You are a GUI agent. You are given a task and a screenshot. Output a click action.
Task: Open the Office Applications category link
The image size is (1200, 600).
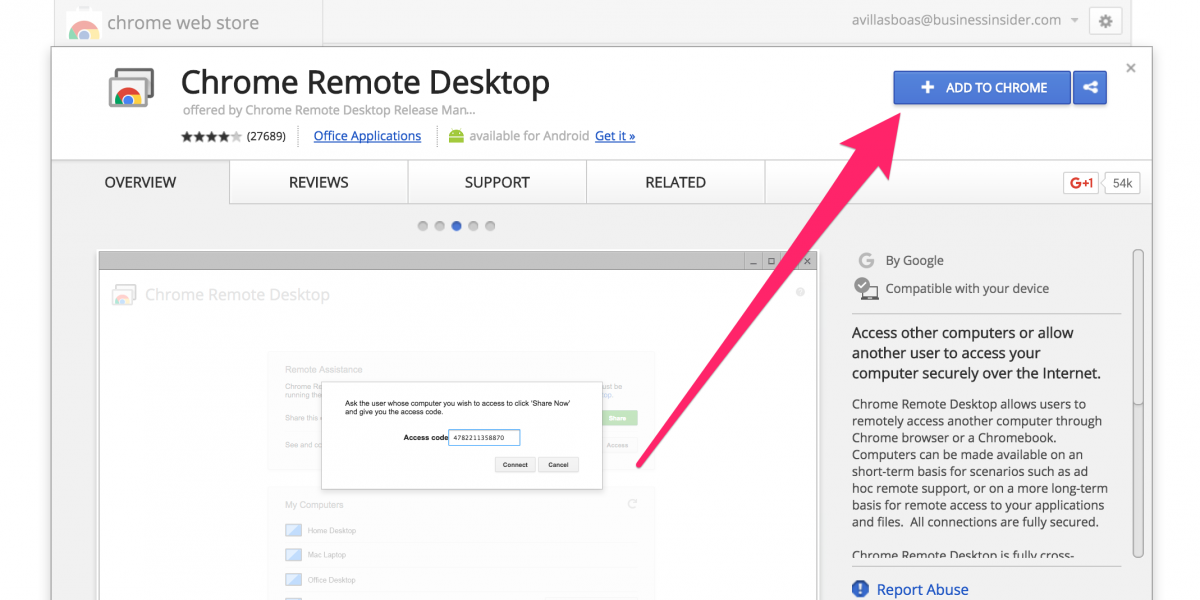point(367,136)
